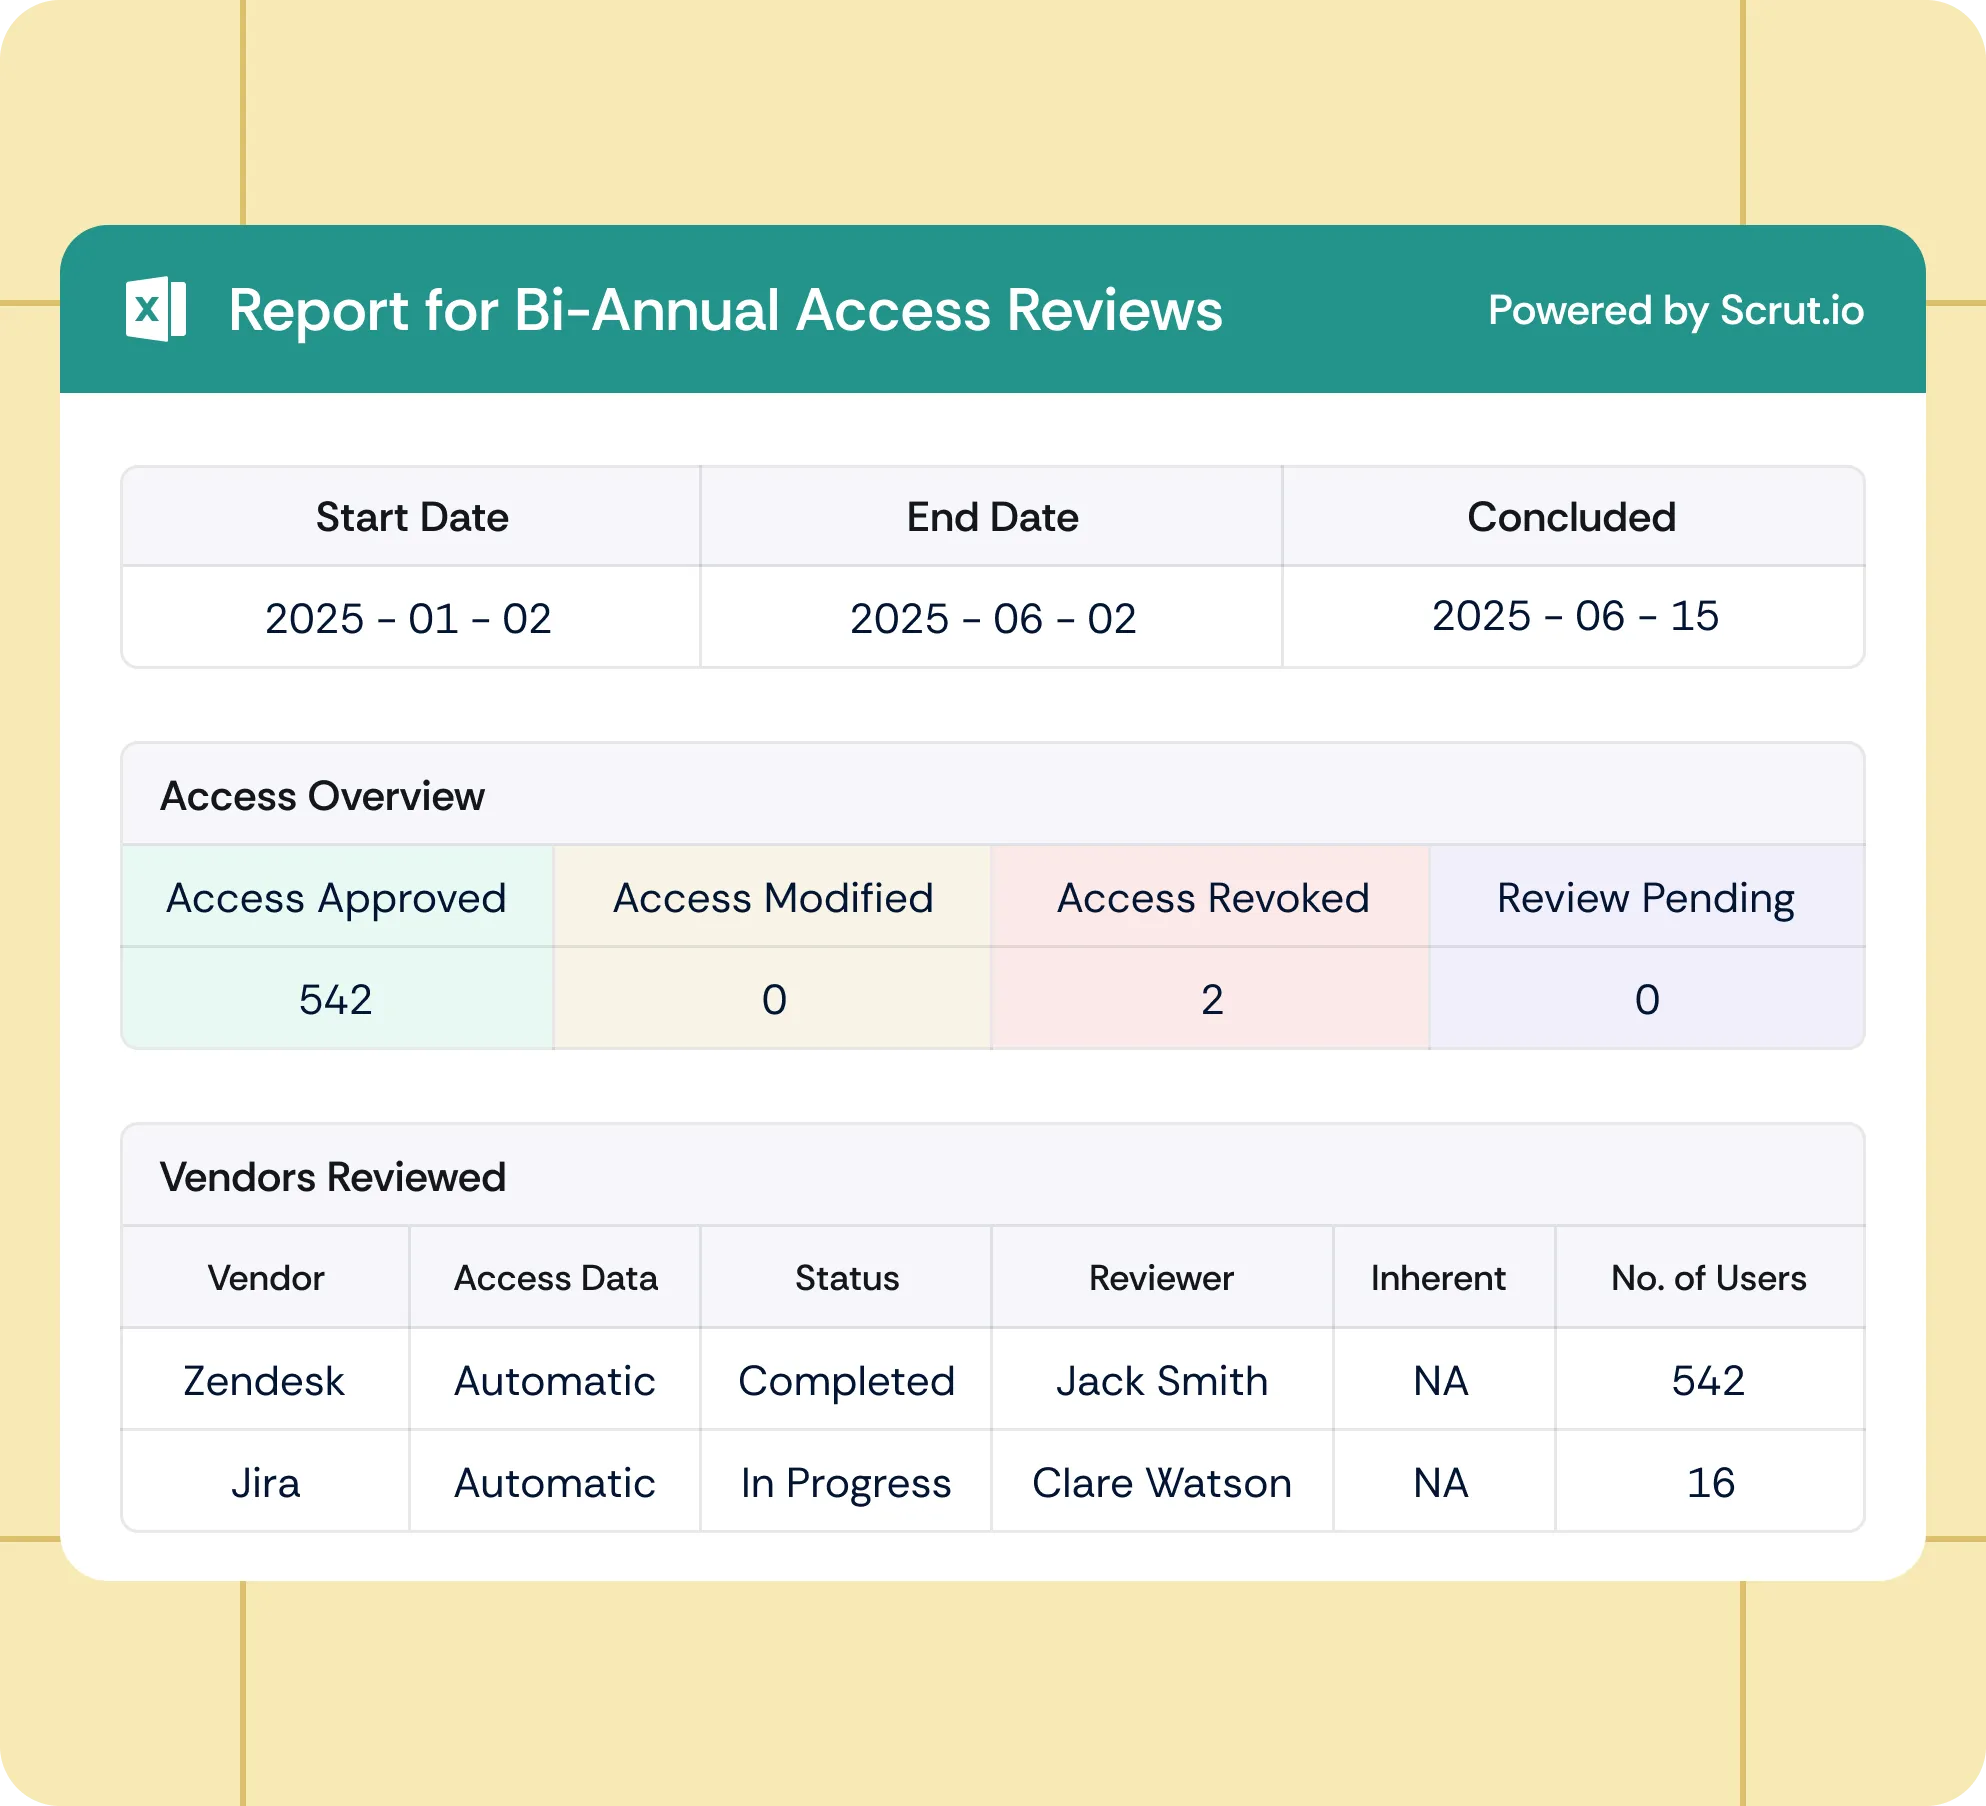
Task: Click the Powered by Scrut.io link
Action: click(1675, 310)
